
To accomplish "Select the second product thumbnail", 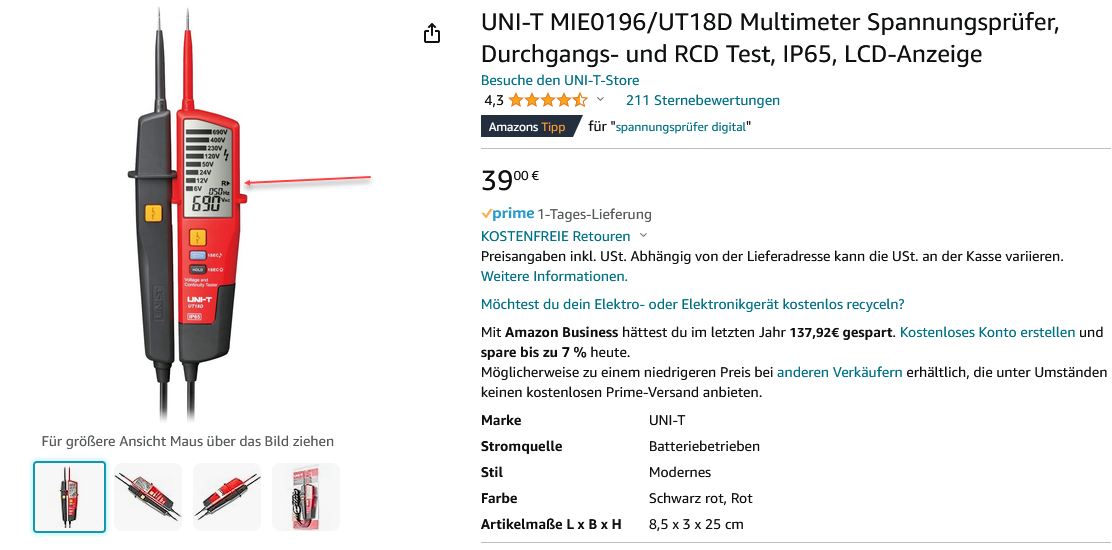I will click(x=148, y=496).
